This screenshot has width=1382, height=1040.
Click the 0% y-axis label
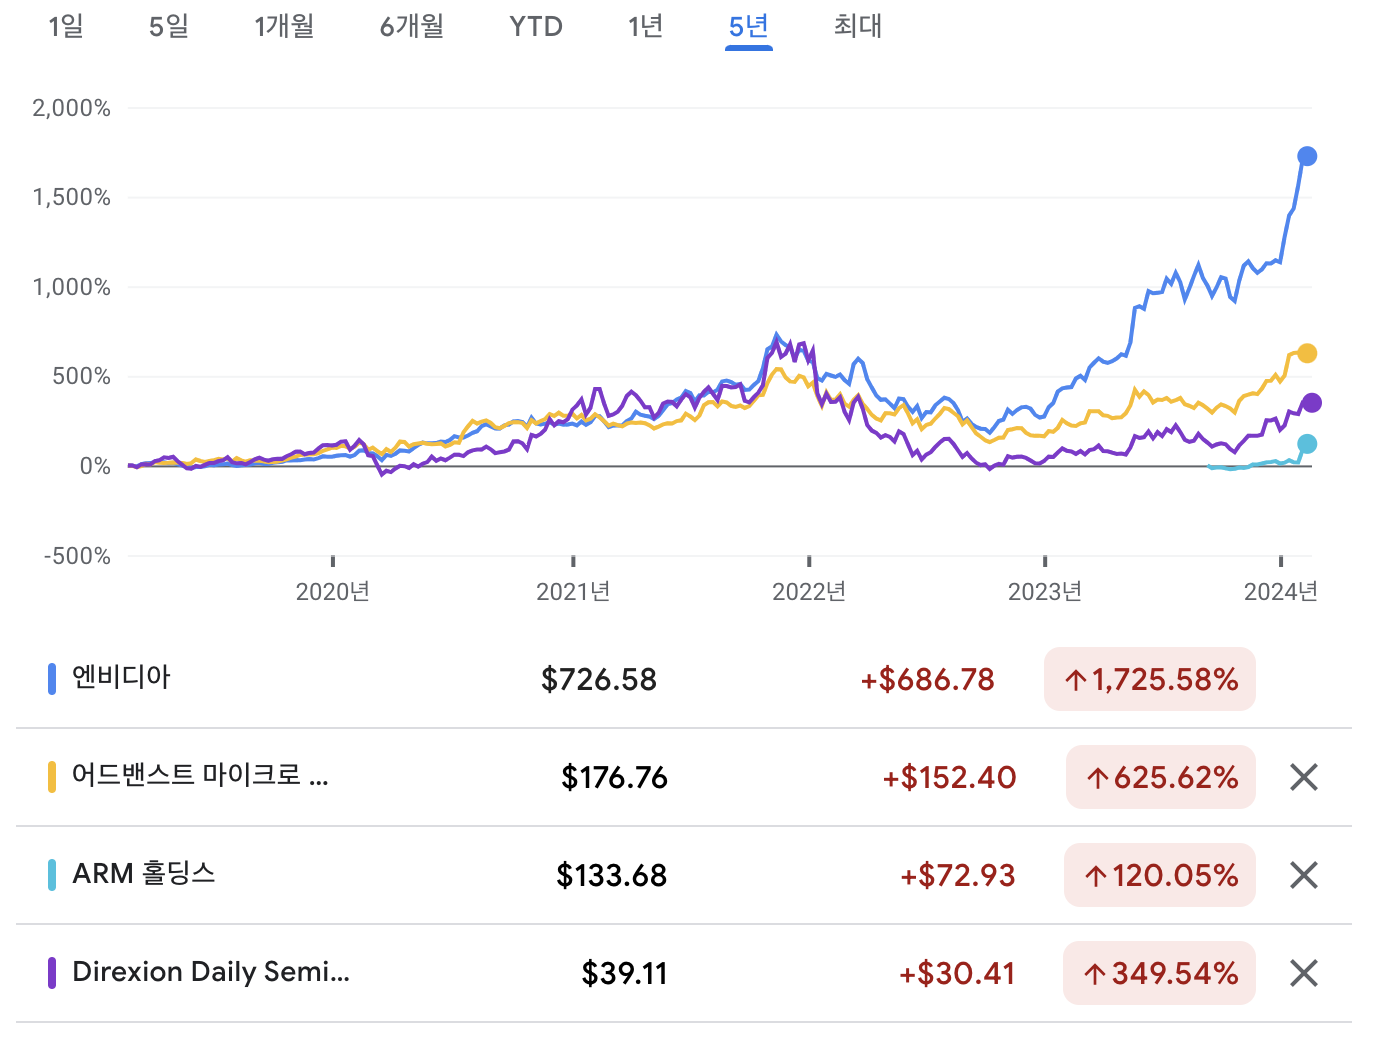coord(95,466)
